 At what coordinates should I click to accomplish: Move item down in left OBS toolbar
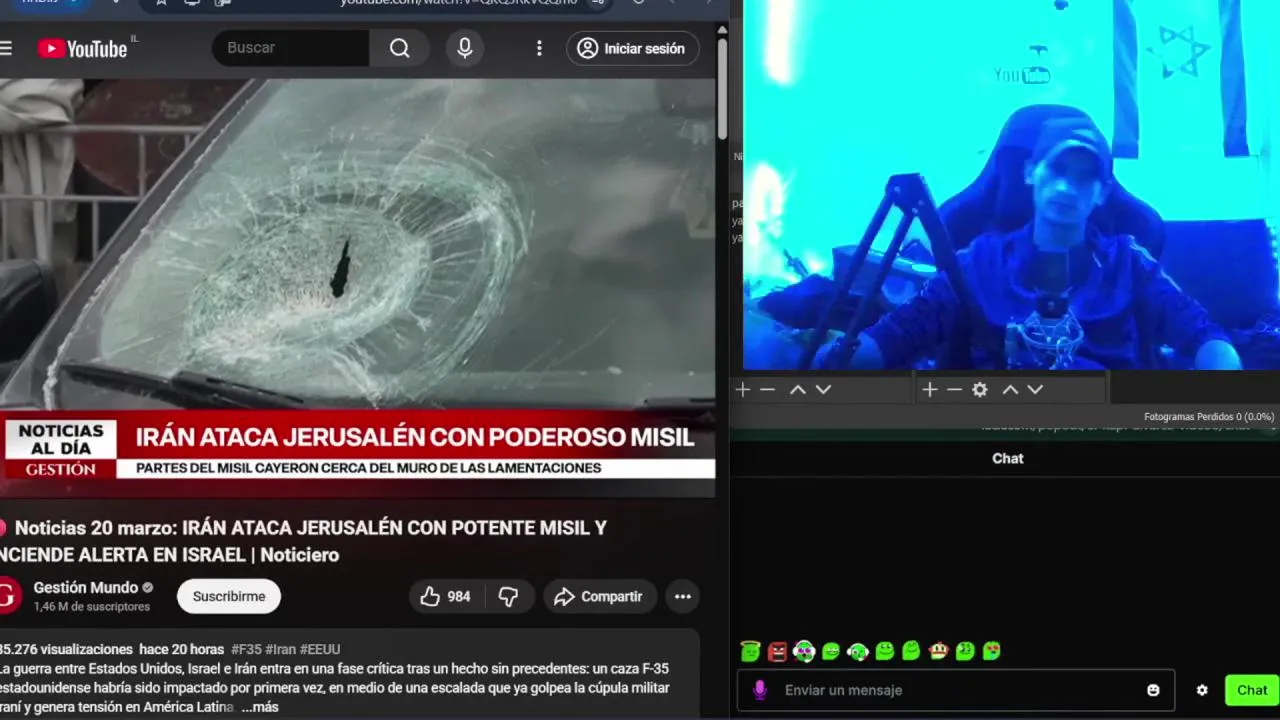click(823, 390)
